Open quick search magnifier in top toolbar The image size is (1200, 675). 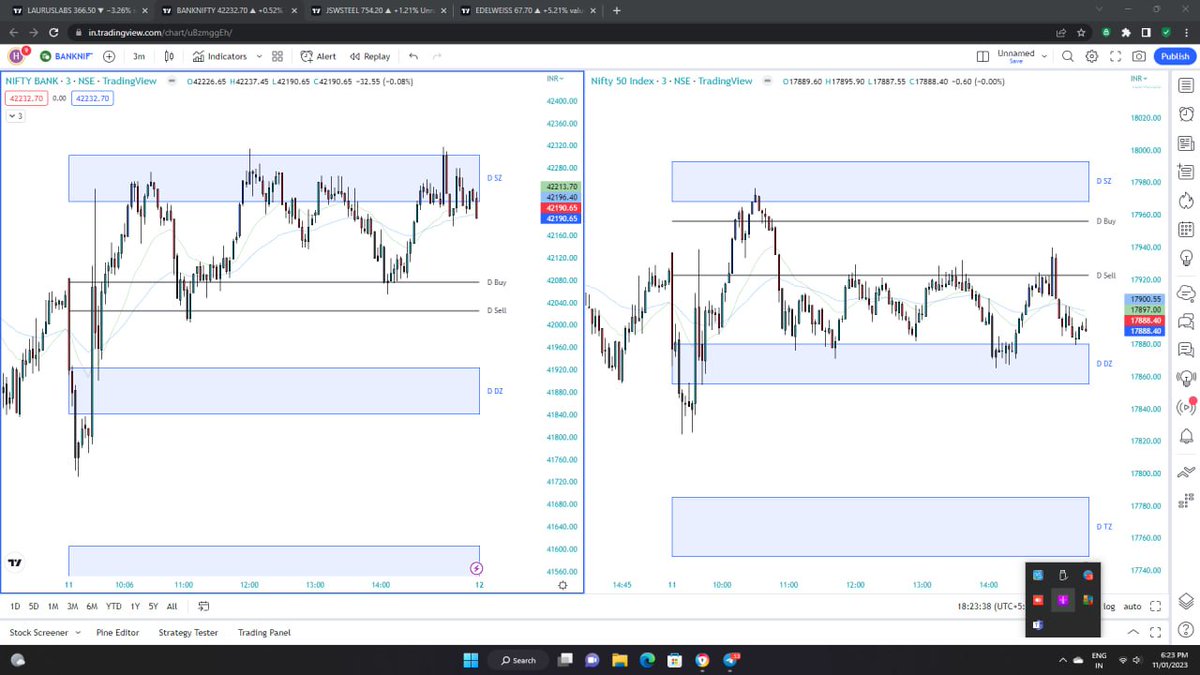point(1067,57)
